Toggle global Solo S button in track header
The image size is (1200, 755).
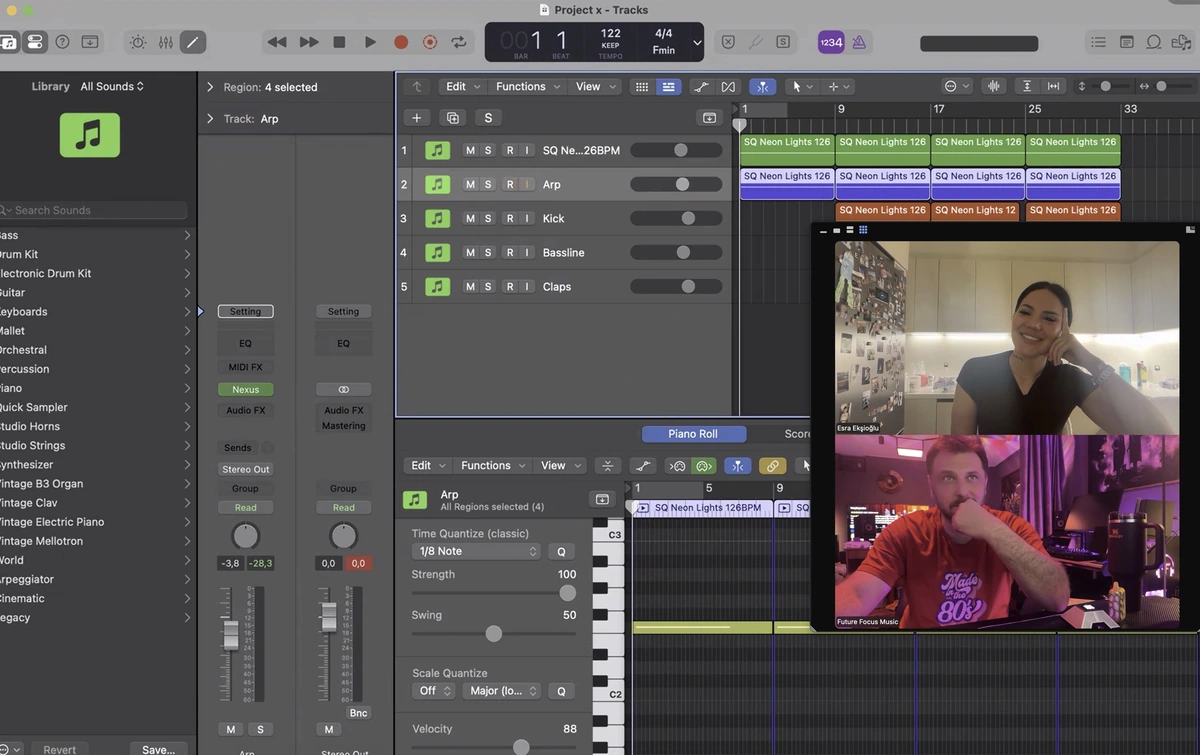(488, 118)
